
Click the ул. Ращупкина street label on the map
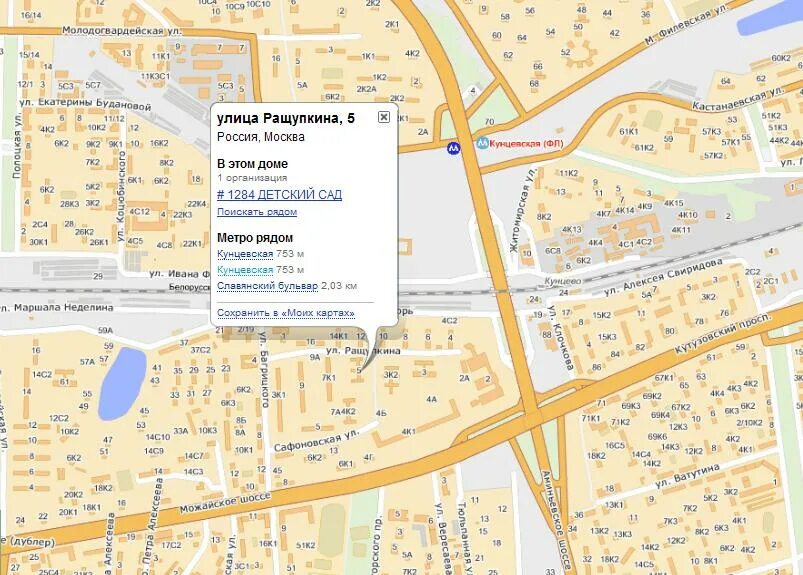click(363, 351)
